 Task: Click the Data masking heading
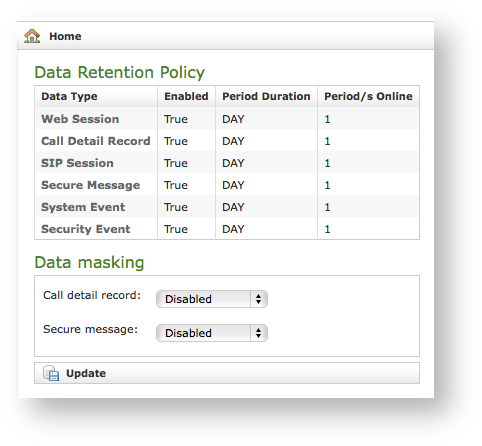click(x=89, y=262)
